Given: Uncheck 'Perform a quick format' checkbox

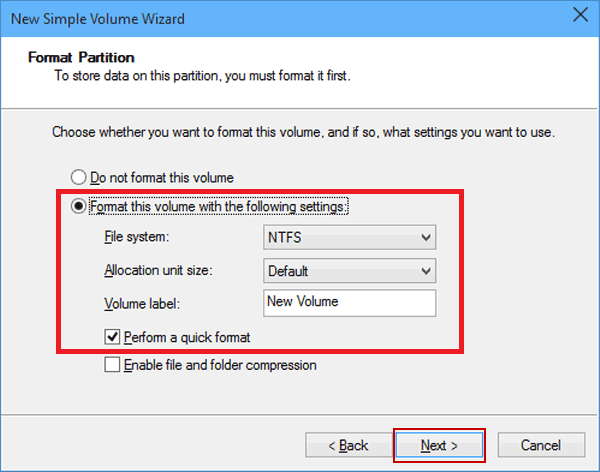Looking at the screenshot, I should tap(112, 336).
